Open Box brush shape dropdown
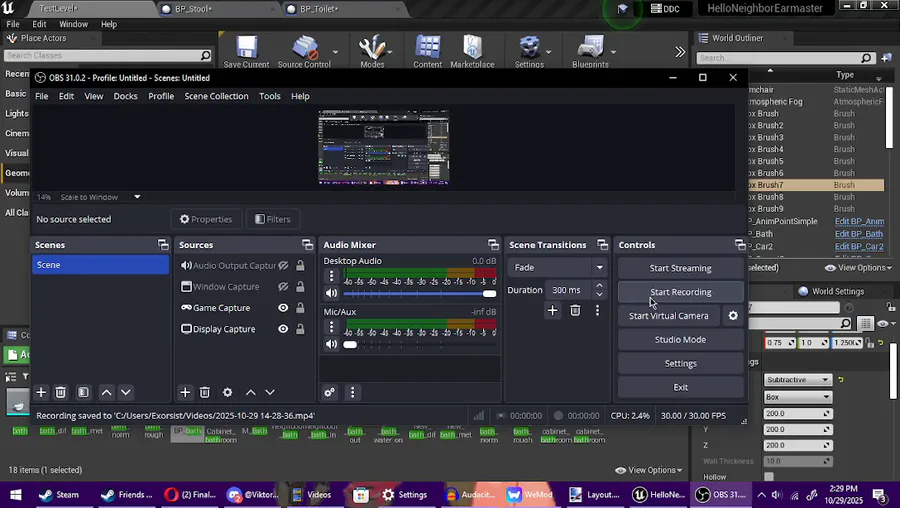This screenshot has height=508, width=900. 798,397
